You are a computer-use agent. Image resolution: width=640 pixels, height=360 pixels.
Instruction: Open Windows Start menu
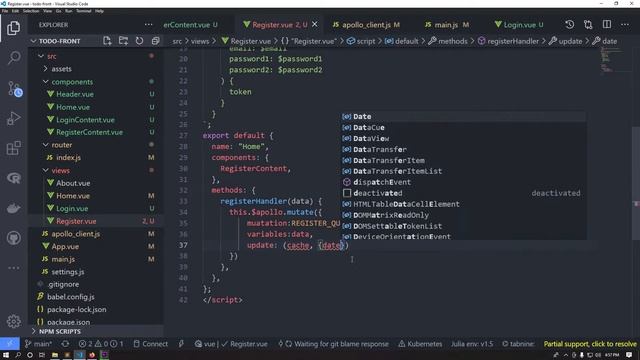(6, 355)
